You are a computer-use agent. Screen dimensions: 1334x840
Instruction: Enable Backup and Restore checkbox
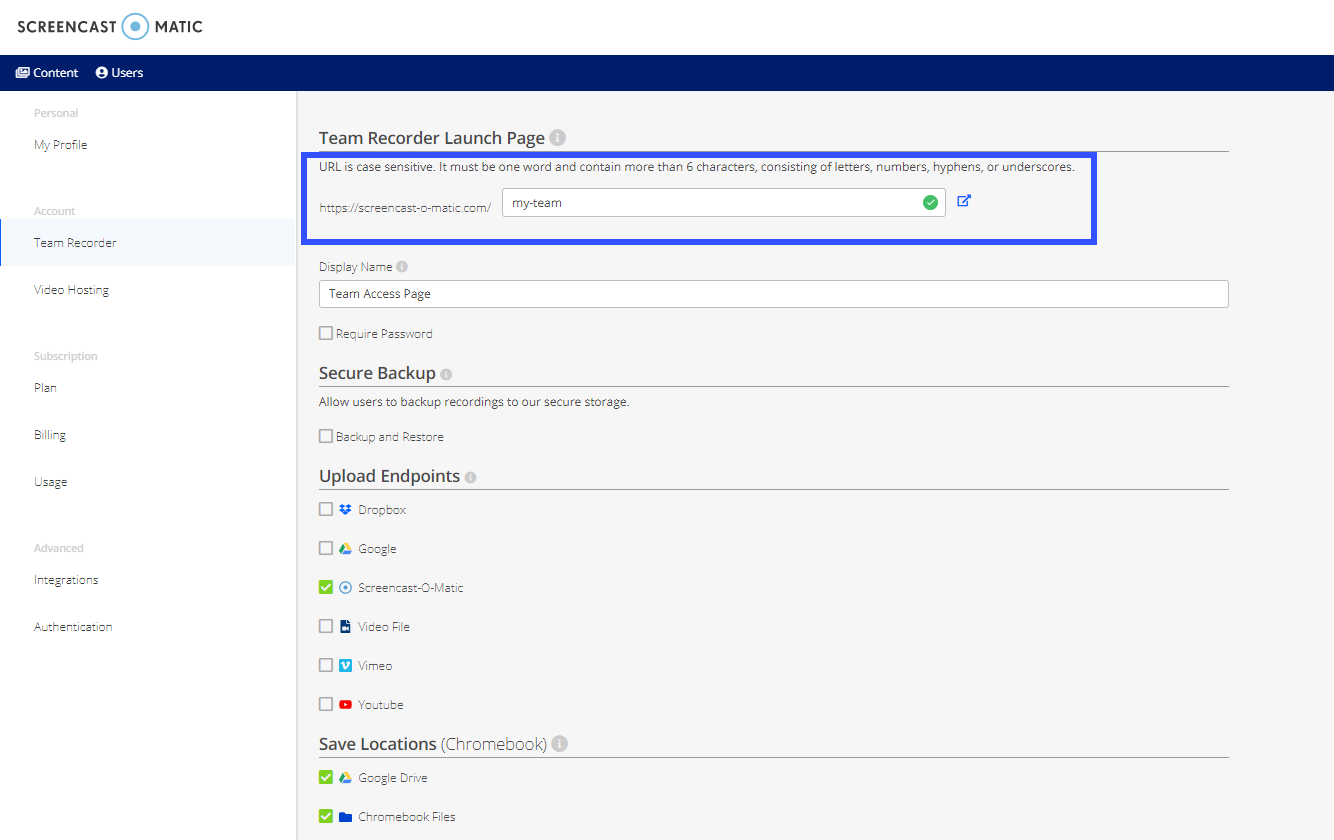pyautogui.click(x=326, y=436)
